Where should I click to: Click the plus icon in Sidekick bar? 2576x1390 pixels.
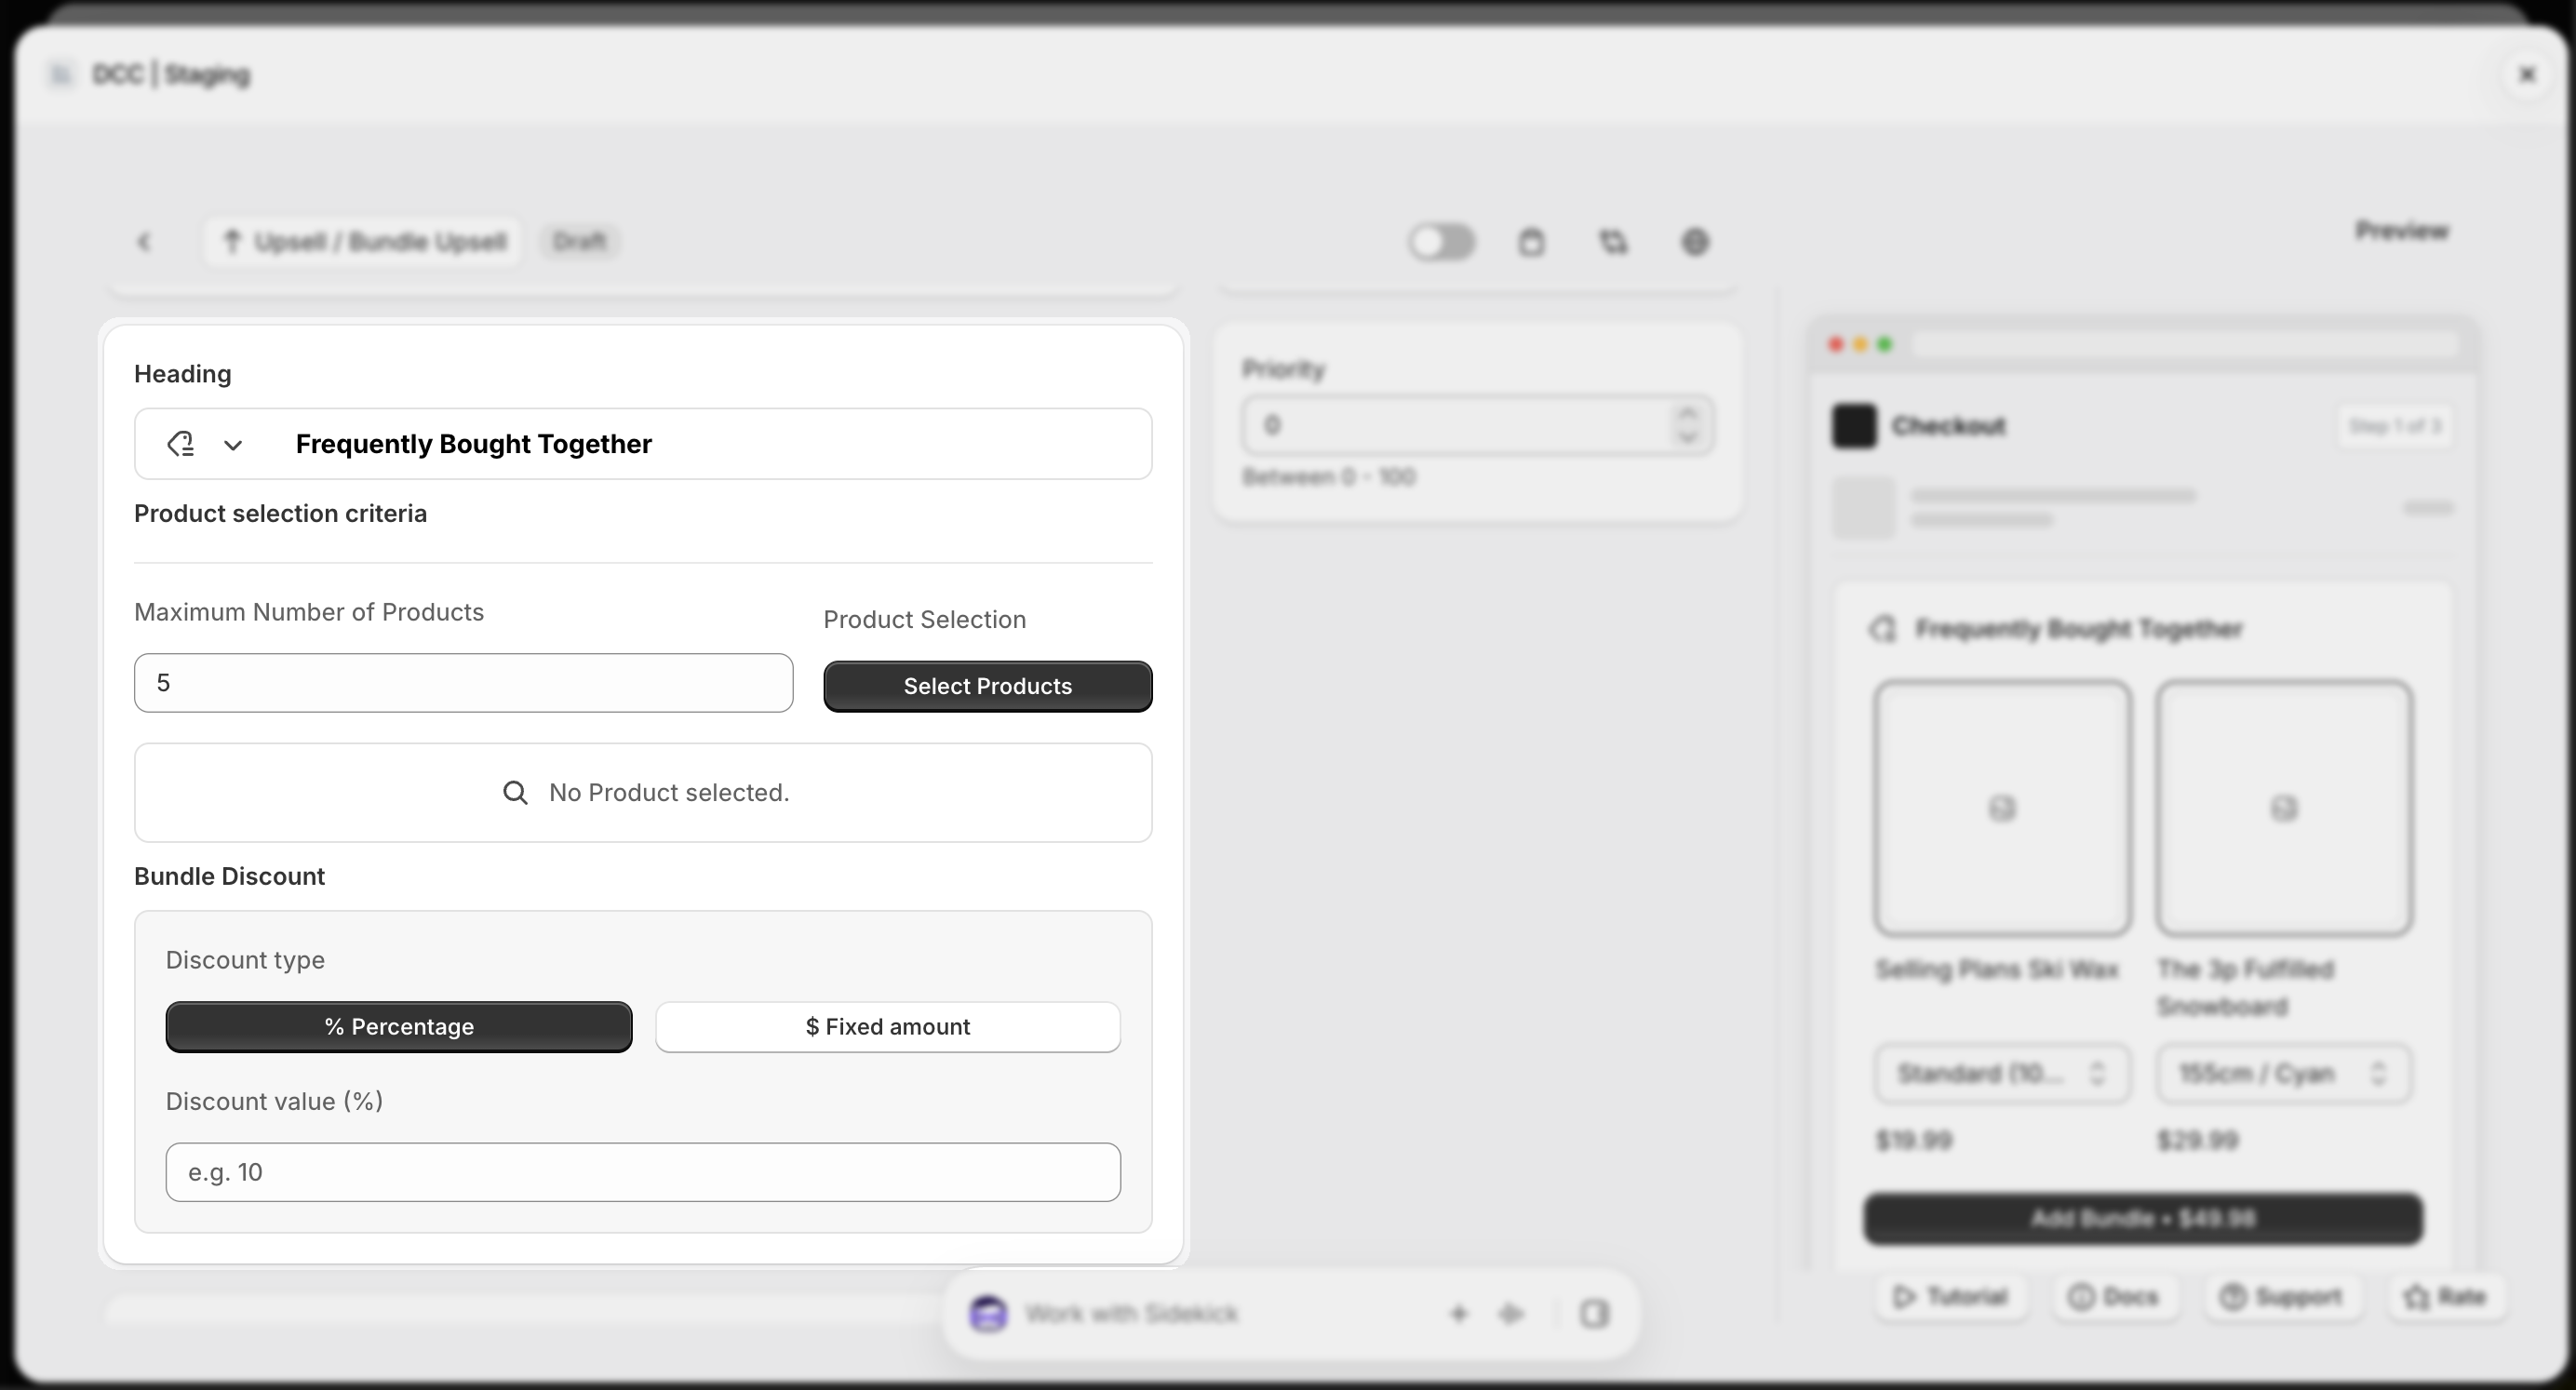pyautogui.click(x=1459, y=1314)
